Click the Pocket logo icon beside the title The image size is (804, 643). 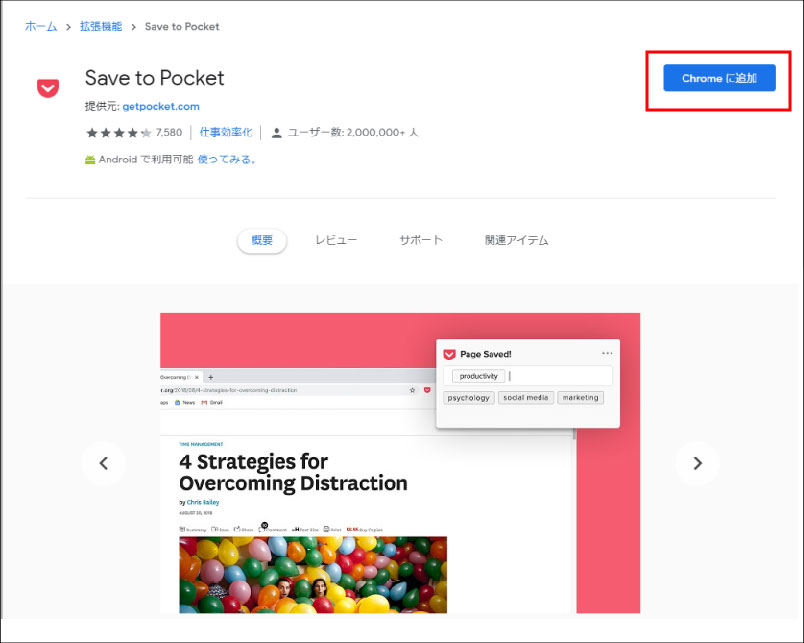[x=48, y=89]
